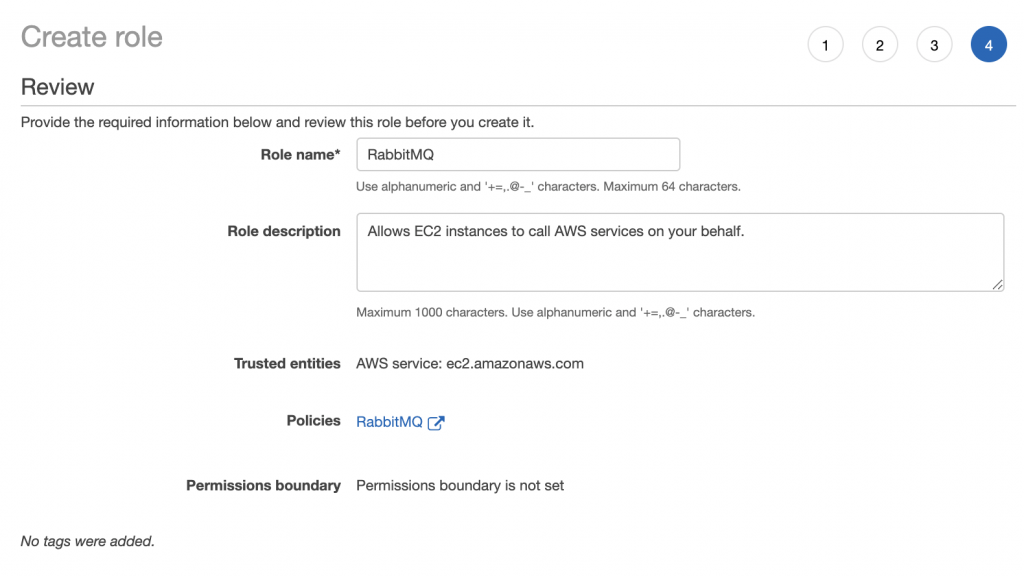The image size is (1024, 576).
Task: Focus the Role description text area
Action: (x=680, y=252)
